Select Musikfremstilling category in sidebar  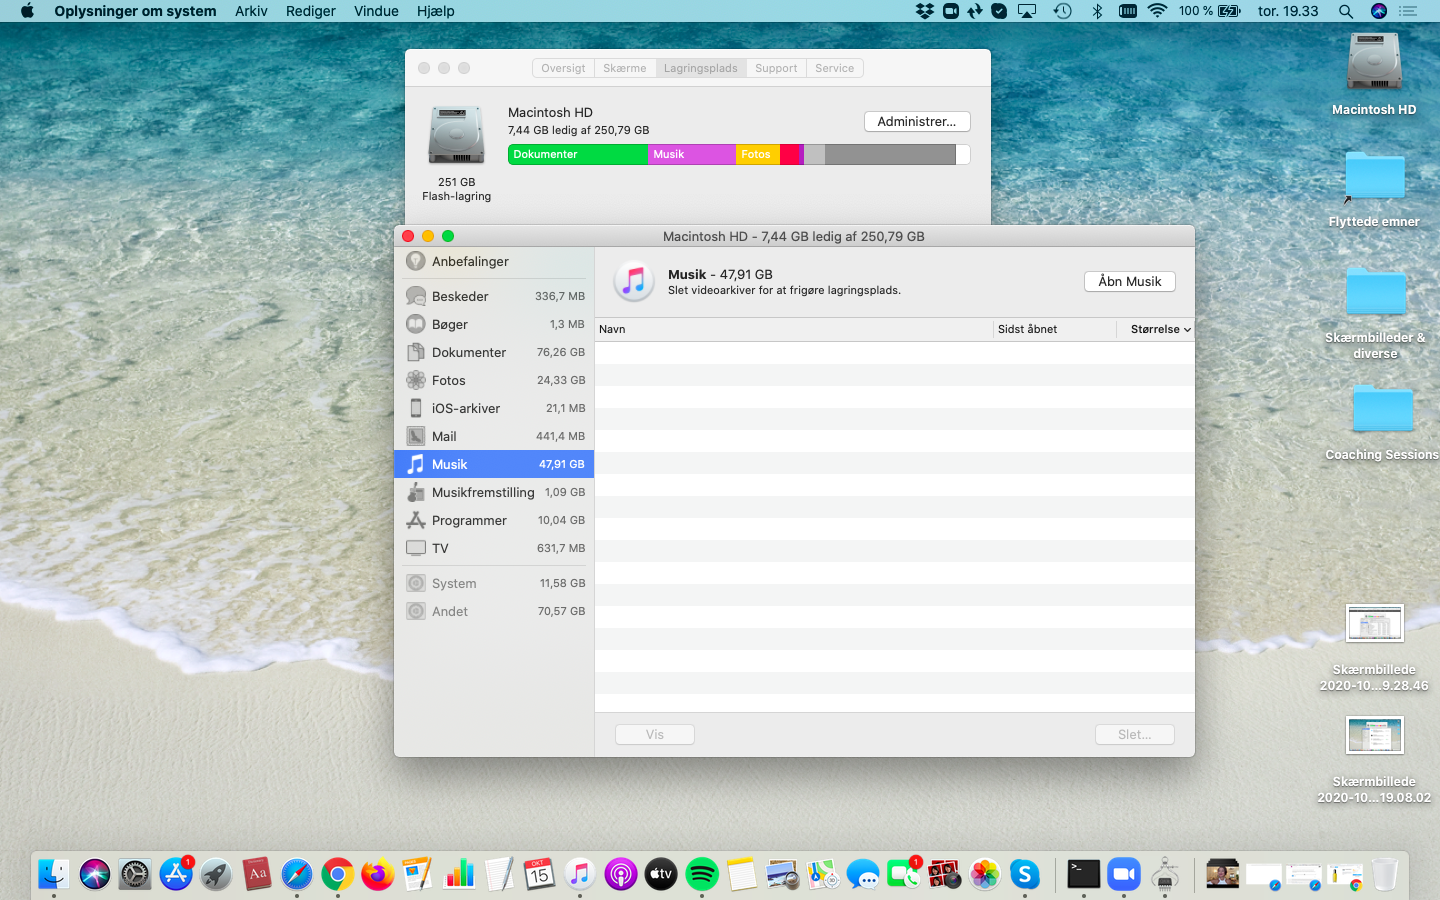point(494,492)
